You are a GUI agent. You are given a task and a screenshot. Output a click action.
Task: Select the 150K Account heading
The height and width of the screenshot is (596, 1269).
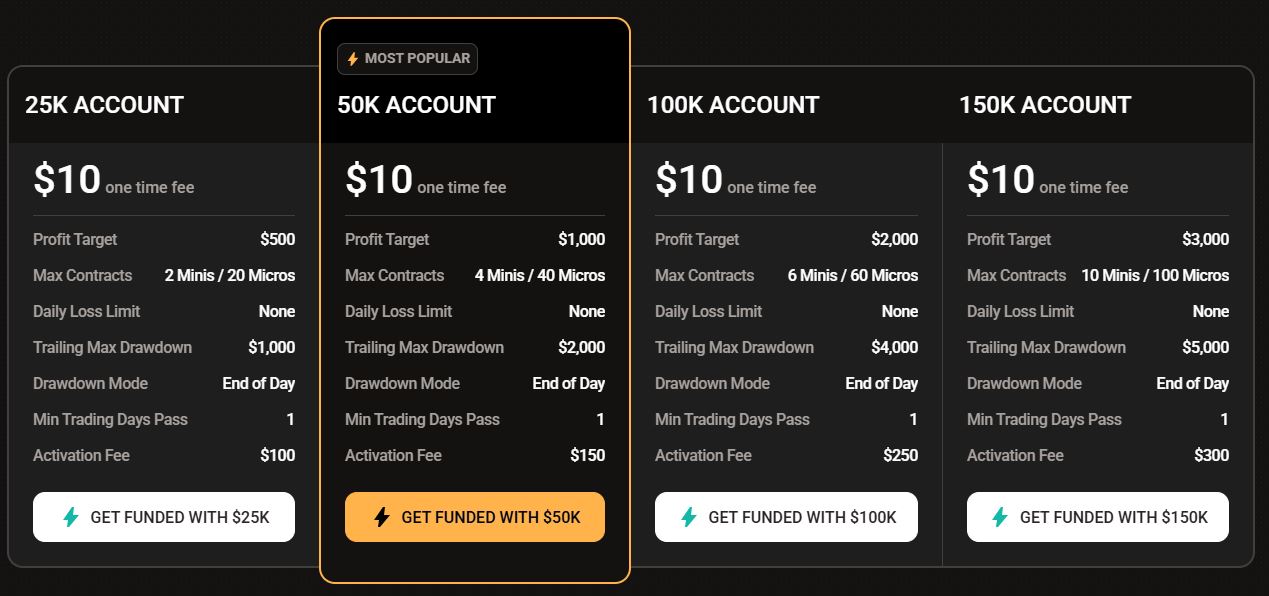tap(1045, 105)
